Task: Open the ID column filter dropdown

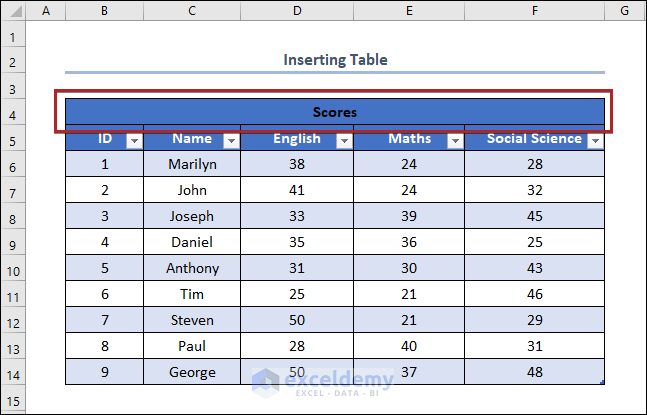Action: pyautogui.click(x=134, y=141)
